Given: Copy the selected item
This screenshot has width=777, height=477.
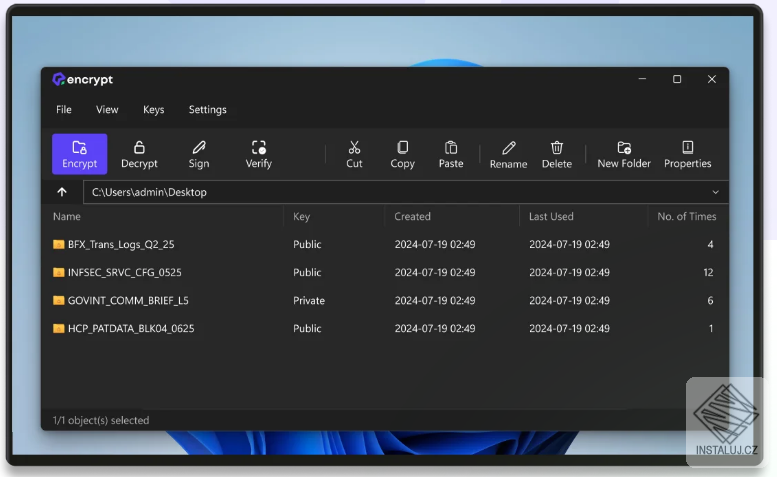Looking at the screenshot, I should [402, 154].
